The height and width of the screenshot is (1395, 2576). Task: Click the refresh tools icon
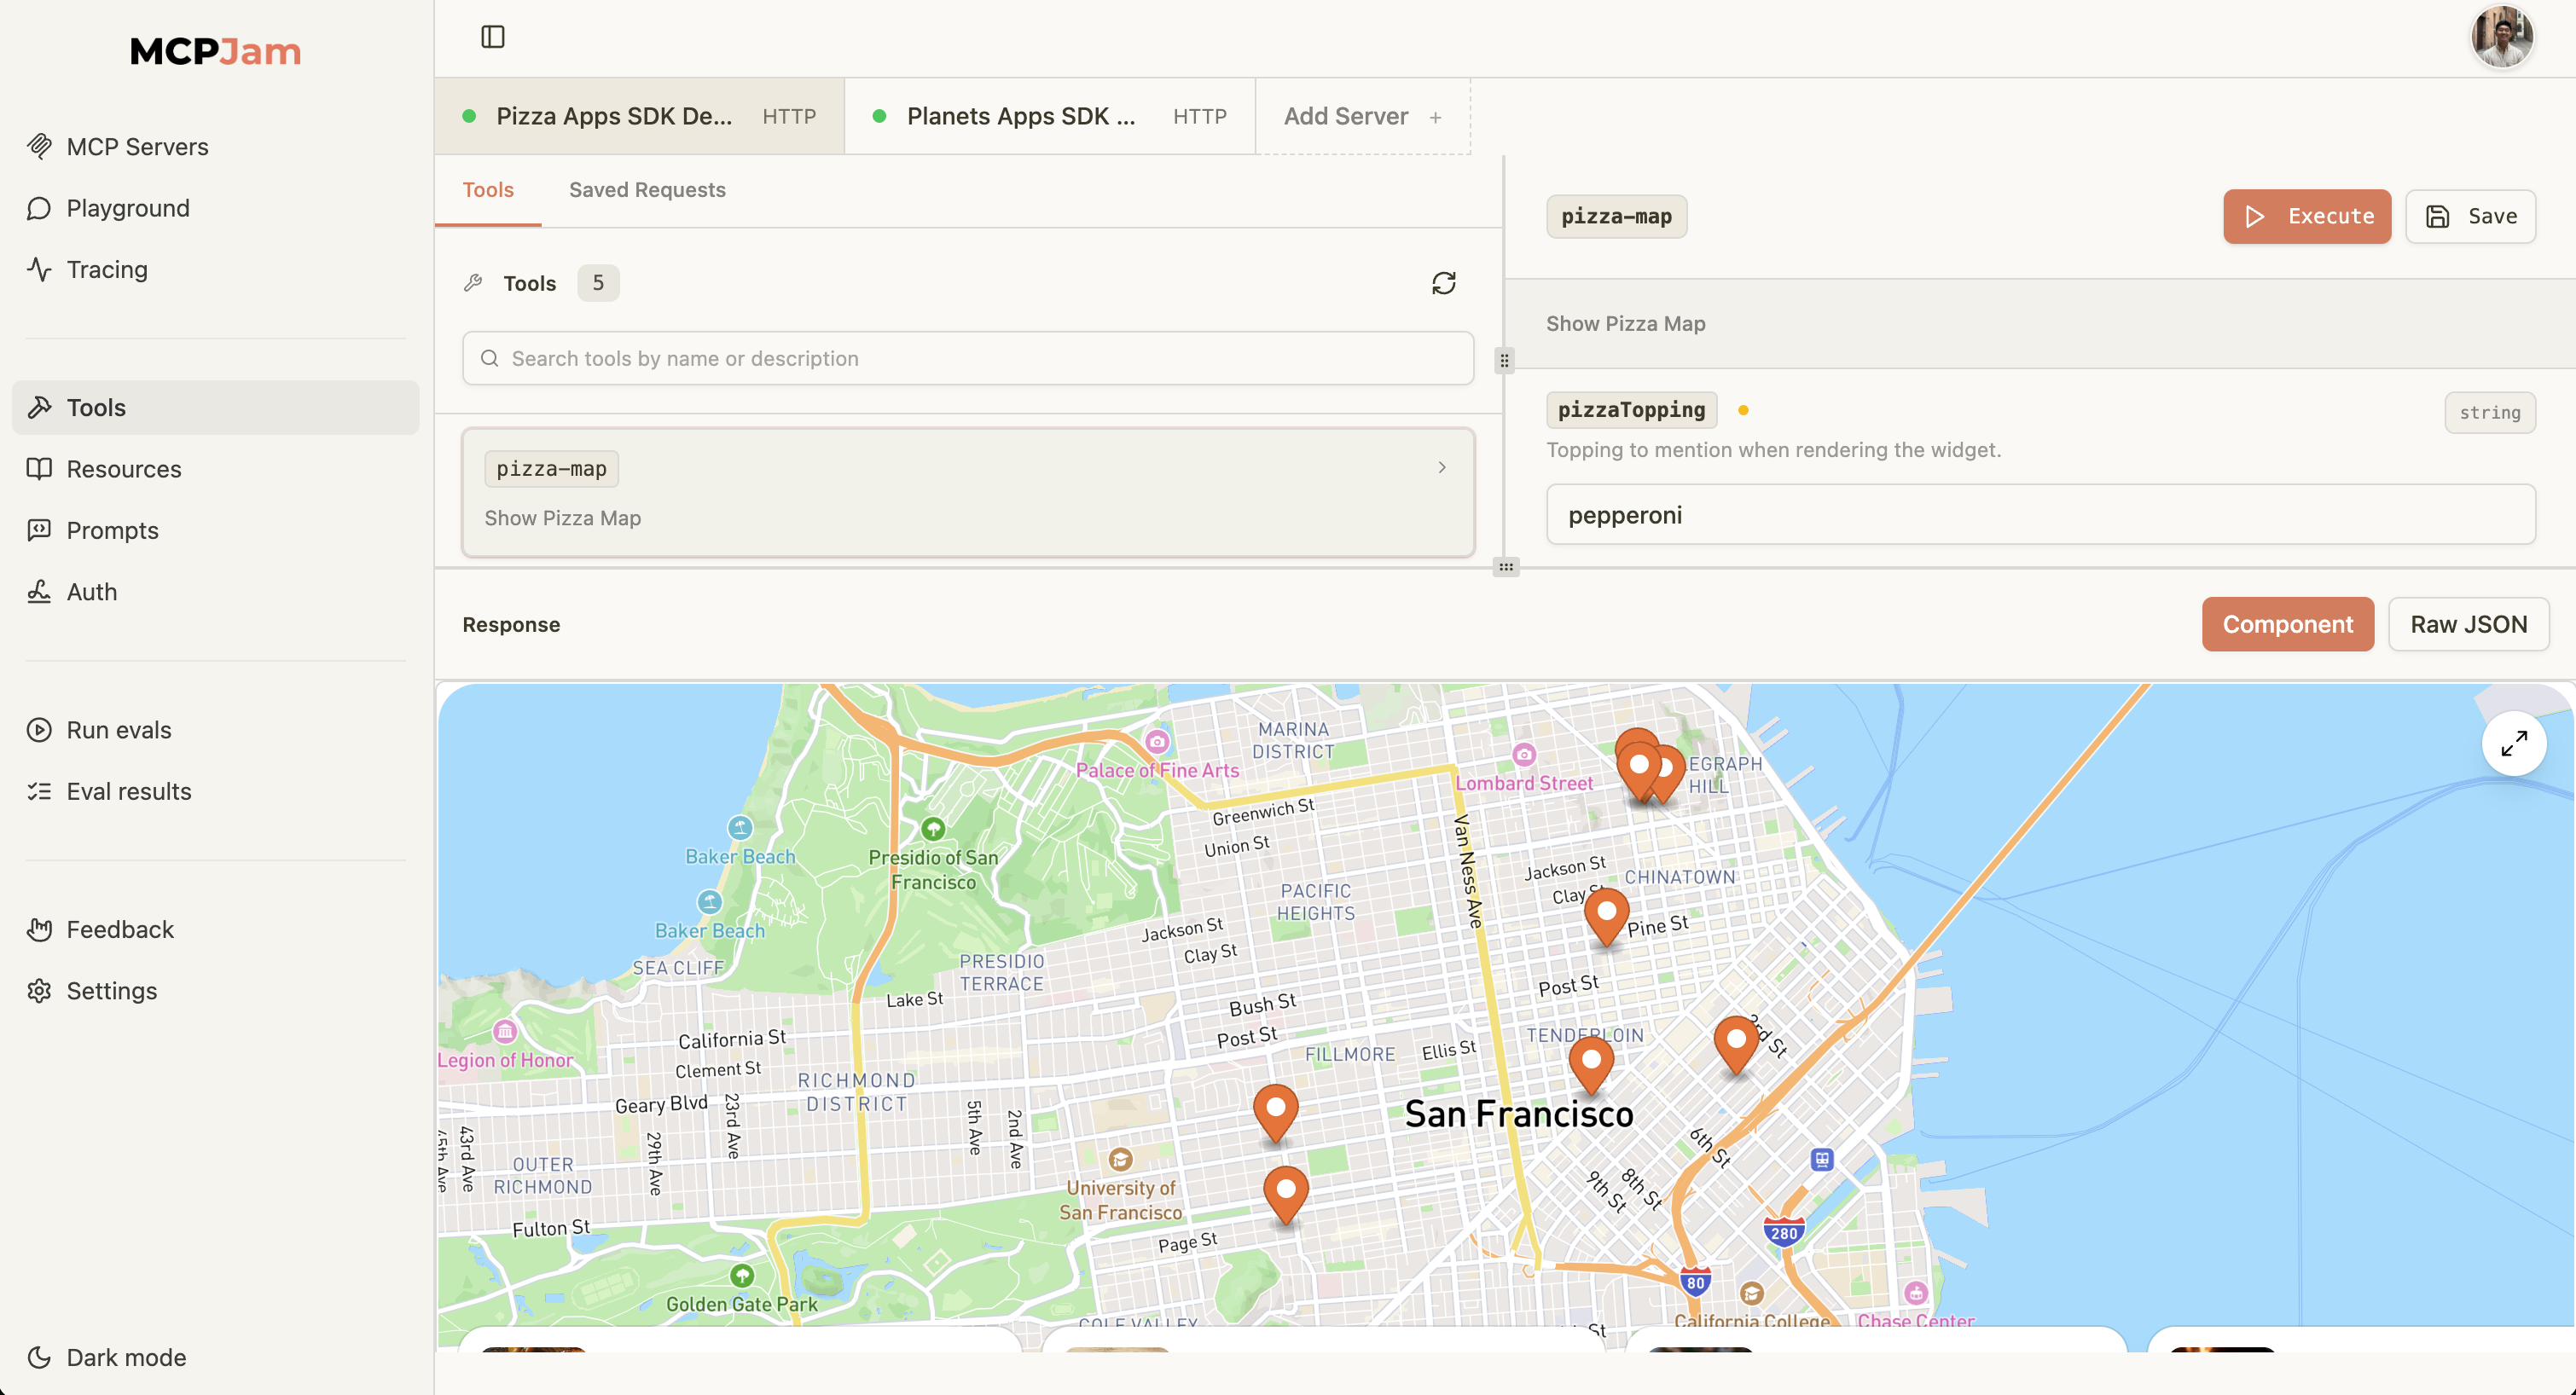pos(1443,283)
